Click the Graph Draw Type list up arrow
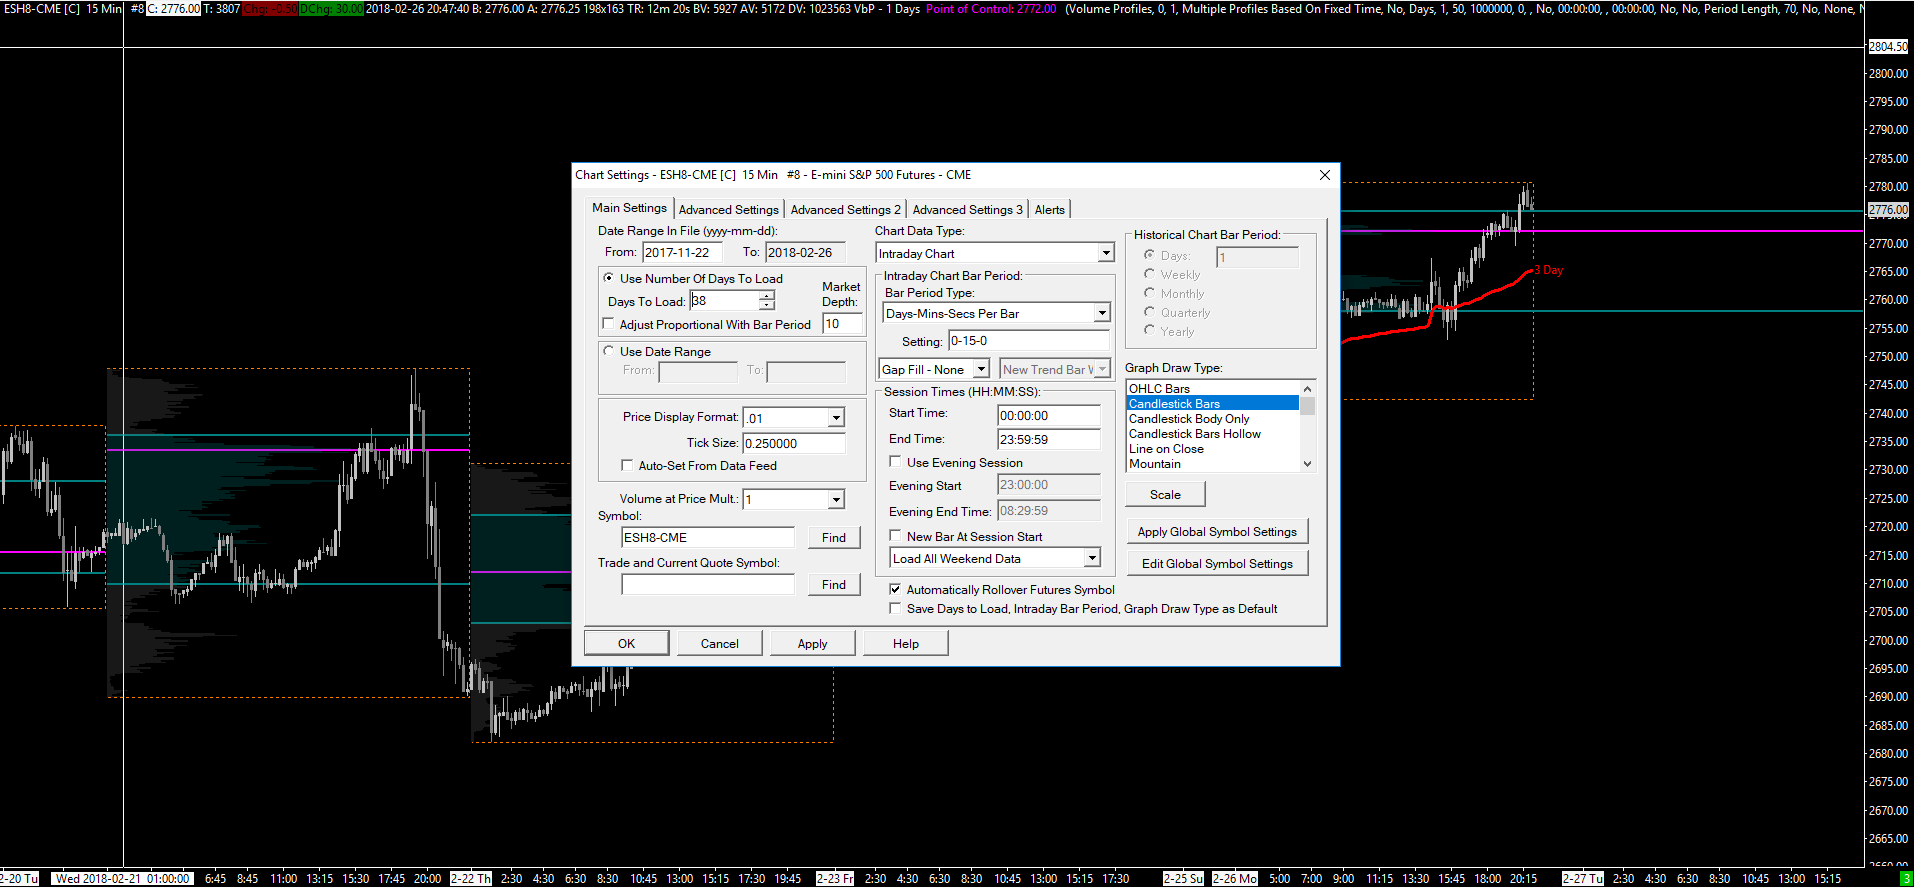Viewport: 1914px width, 888px height. point(1307,388)
